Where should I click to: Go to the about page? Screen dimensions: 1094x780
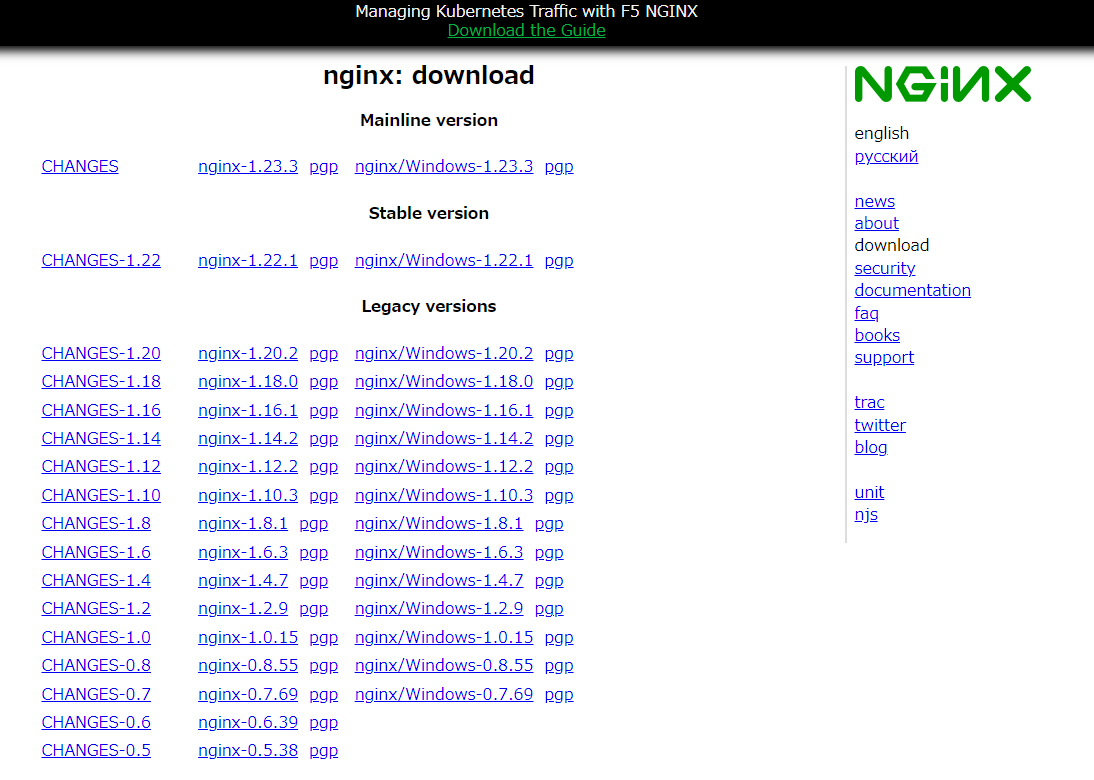click(x=876, y=224)
